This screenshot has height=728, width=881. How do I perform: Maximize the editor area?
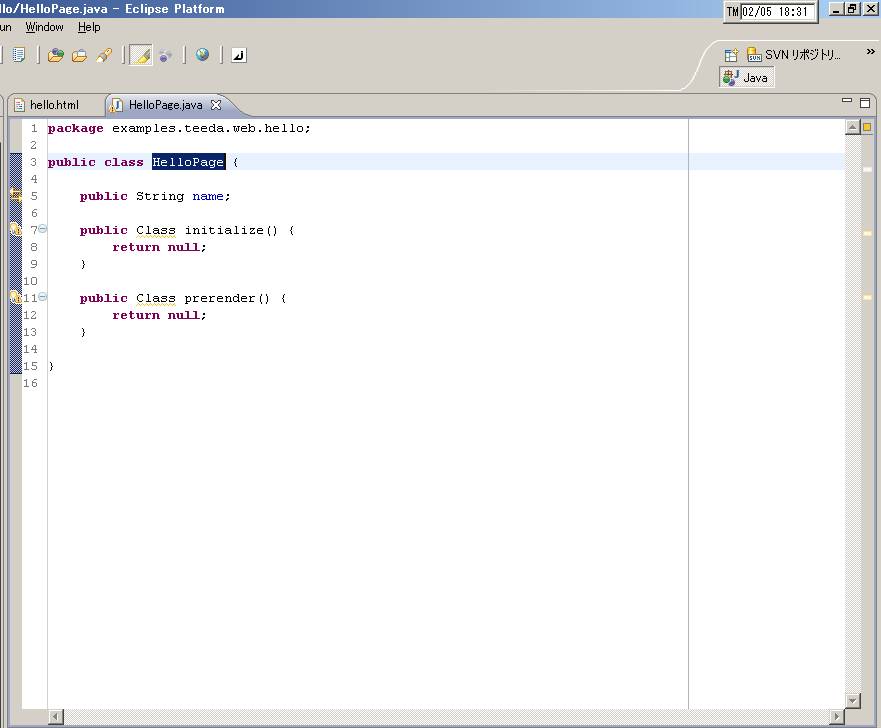point(865,103)
